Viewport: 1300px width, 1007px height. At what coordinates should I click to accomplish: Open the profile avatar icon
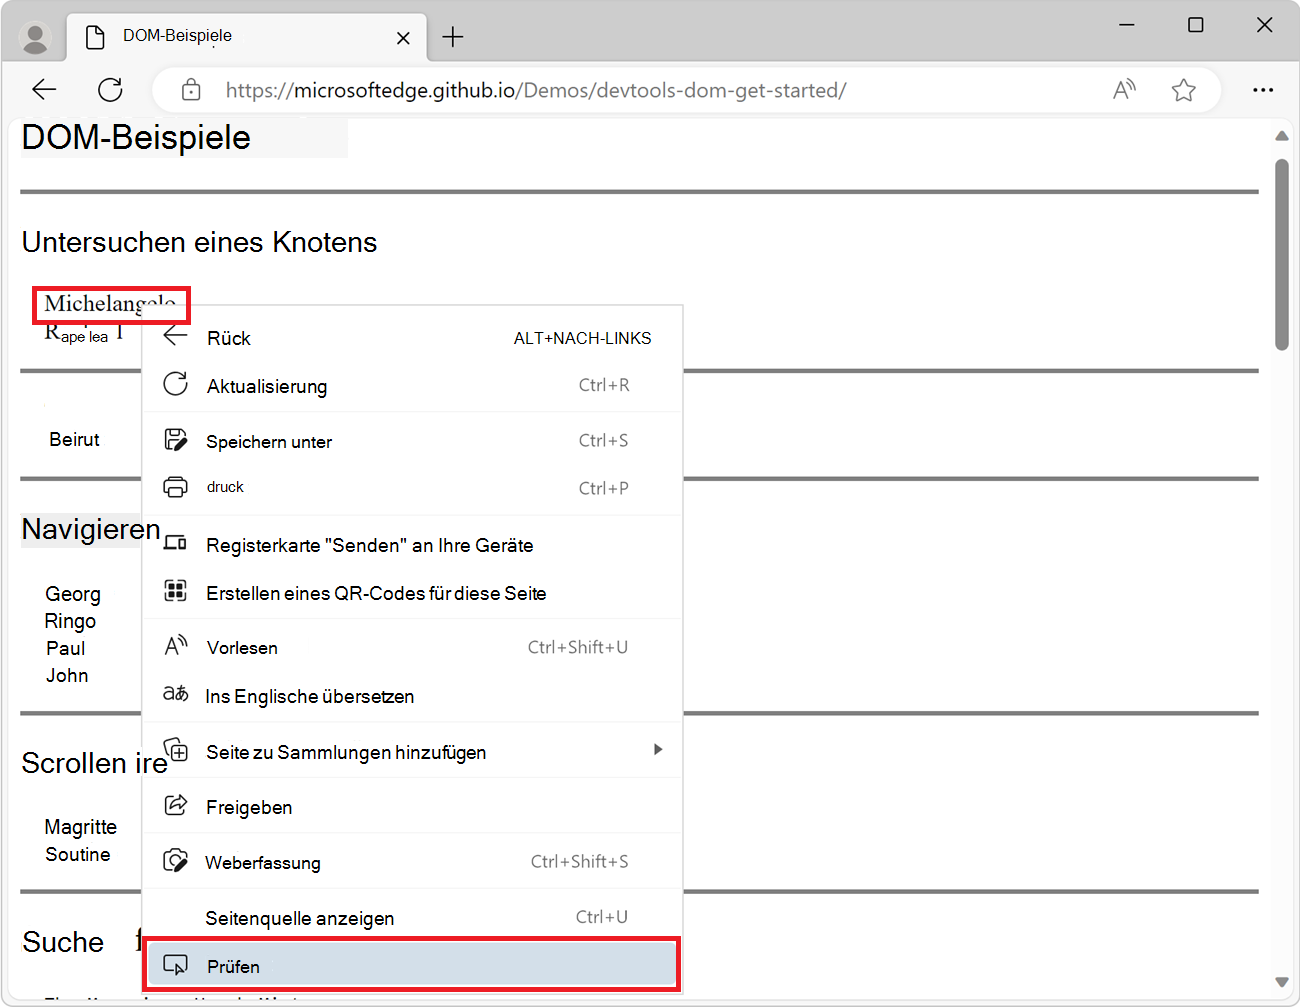[36, 38]
